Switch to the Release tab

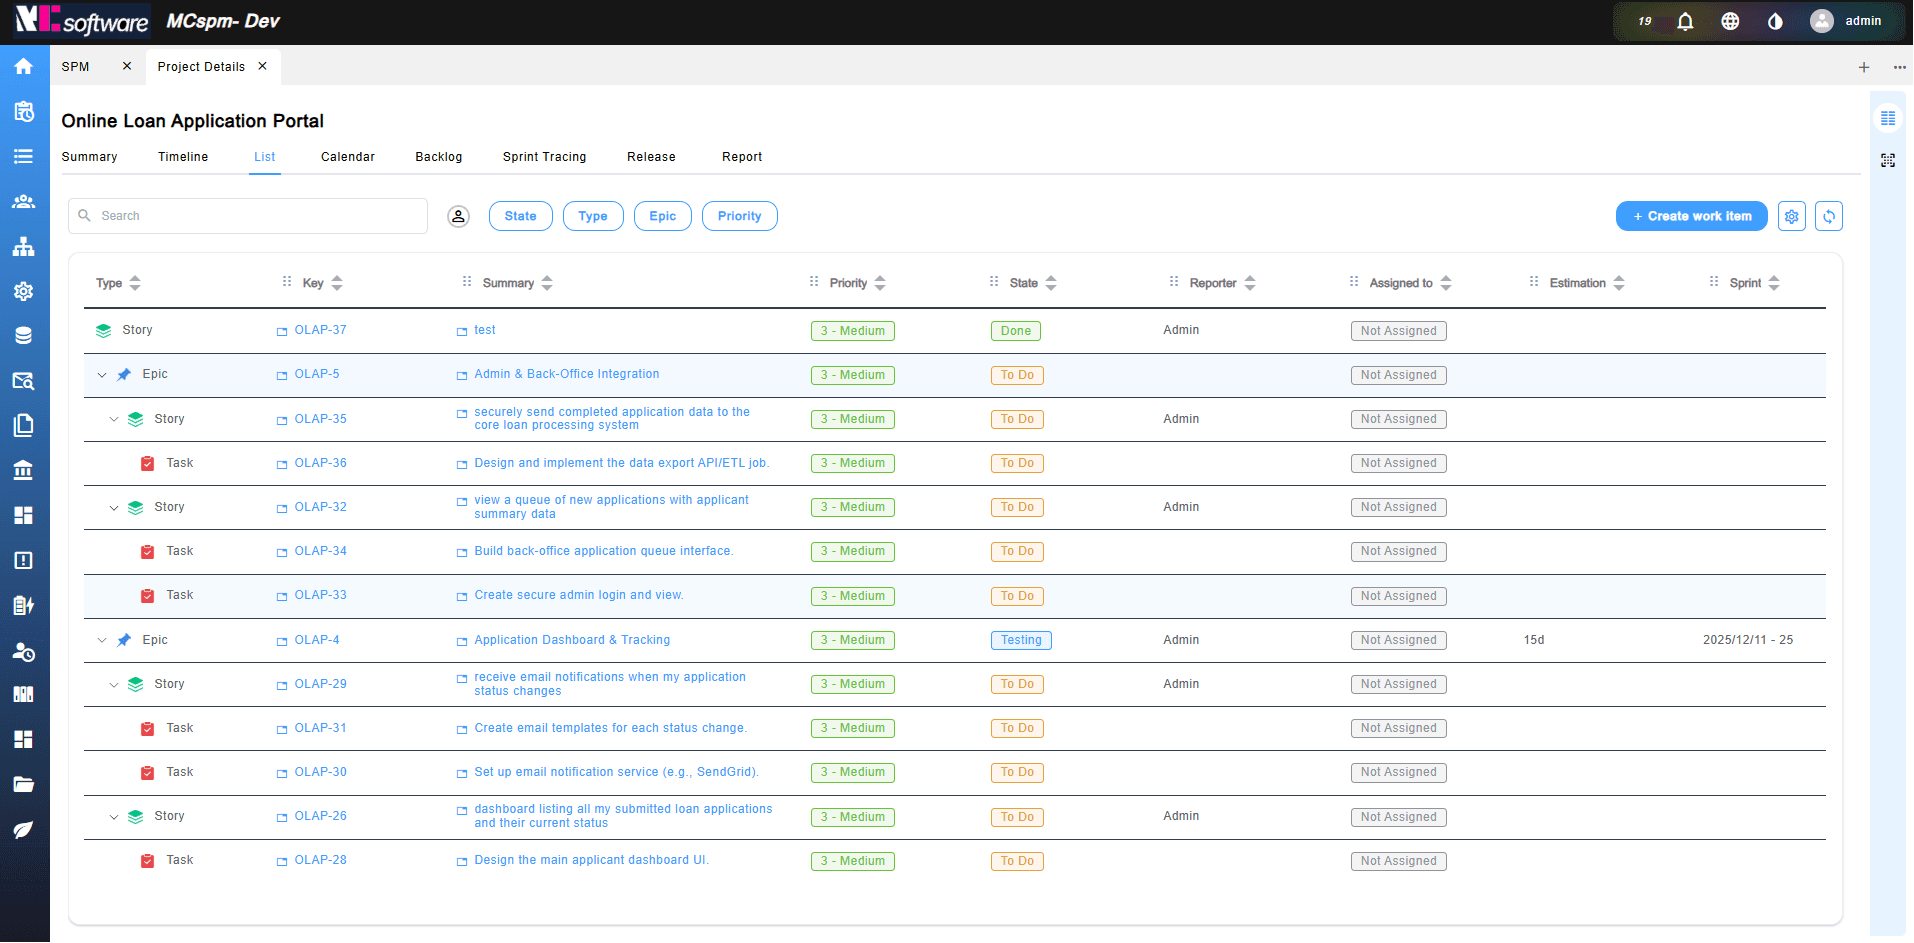(x=652, y=157)
